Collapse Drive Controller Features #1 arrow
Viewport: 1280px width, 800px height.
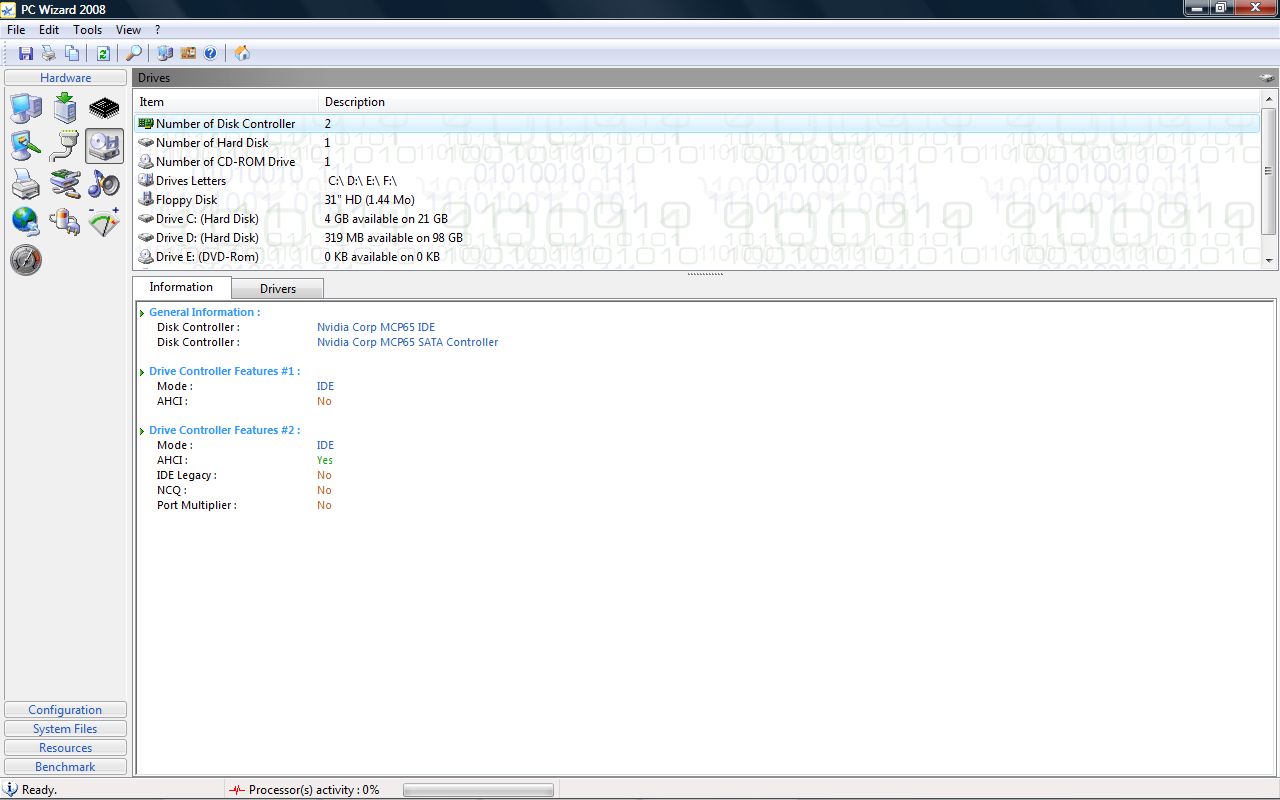pos(143,372)
